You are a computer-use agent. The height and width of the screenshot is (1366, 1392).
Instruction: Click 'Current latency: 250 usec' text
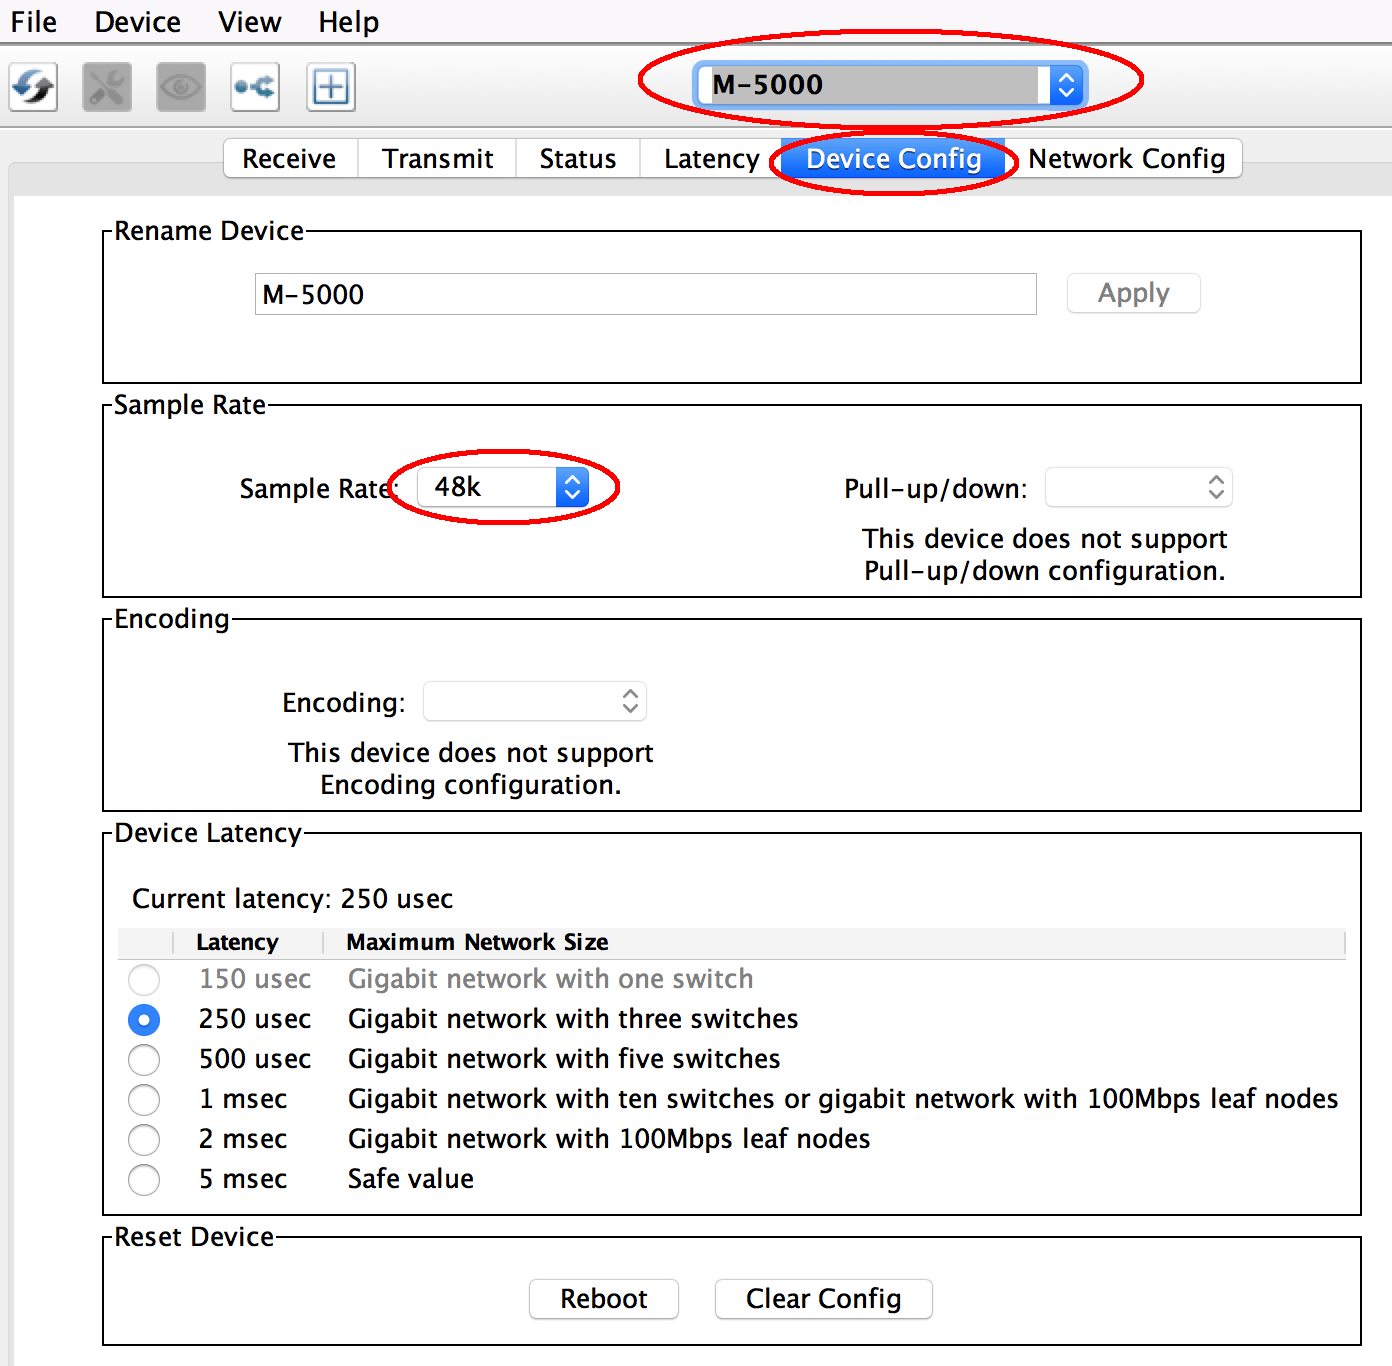(293, 899)
